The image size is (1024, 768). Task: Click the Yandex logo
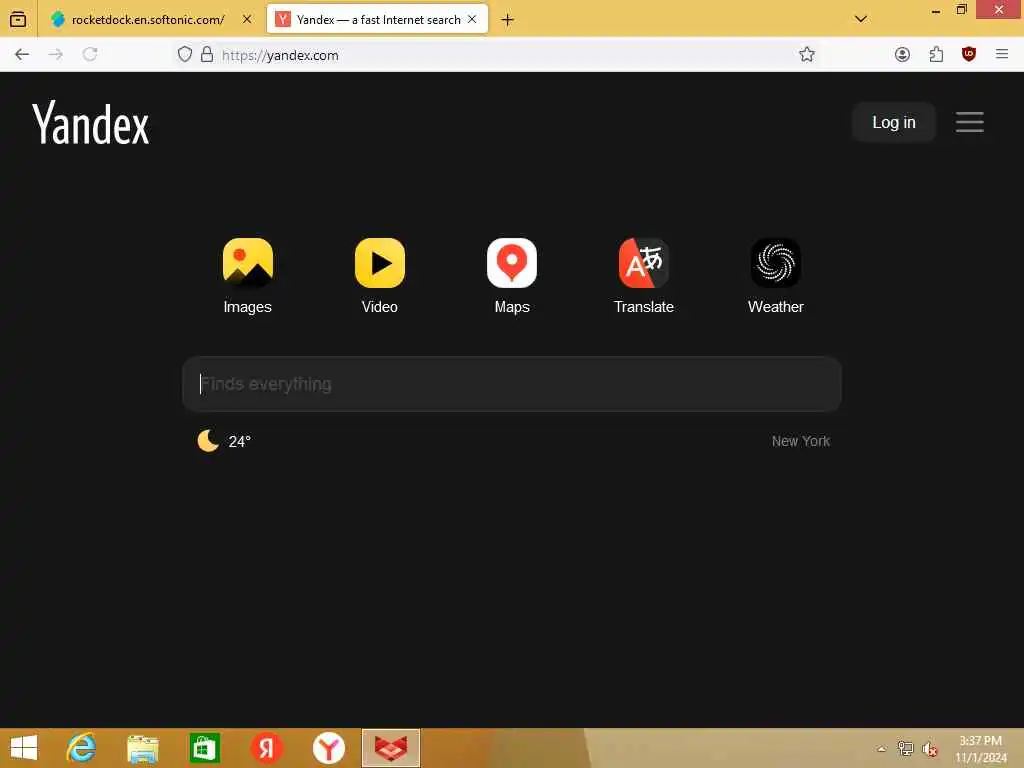tap(91, 123)
